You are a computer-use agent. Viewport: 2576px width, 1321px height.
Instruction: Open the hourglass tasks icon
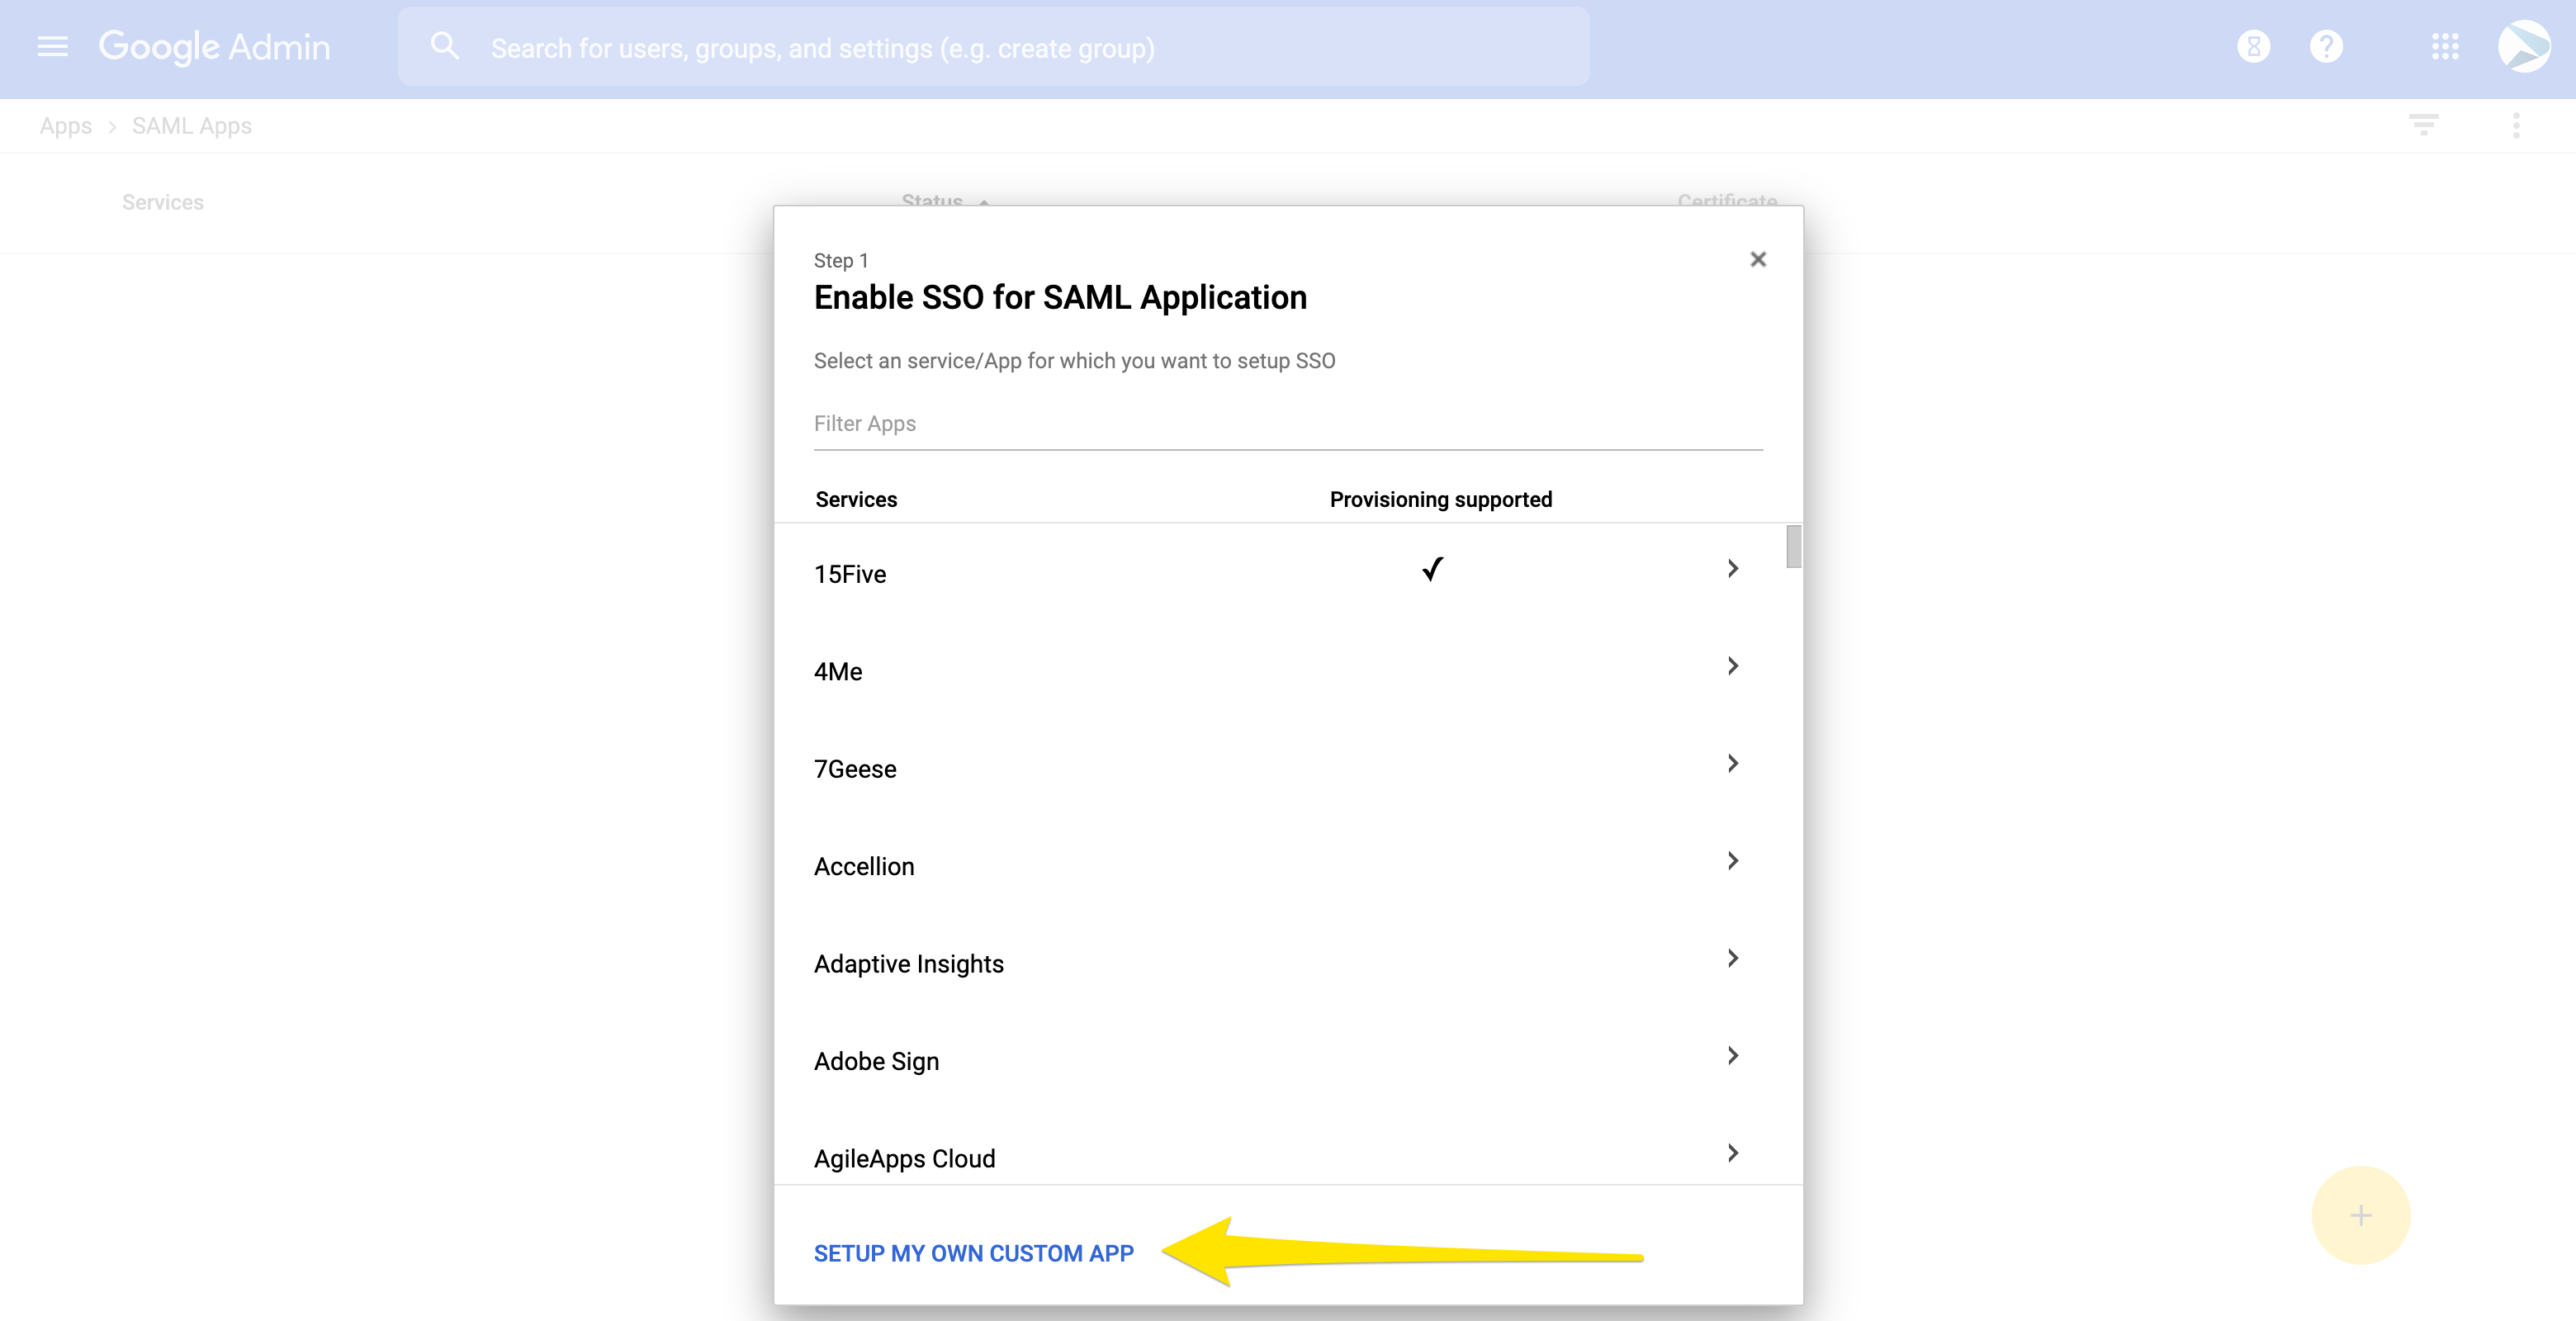click(x=2253, y=47)
